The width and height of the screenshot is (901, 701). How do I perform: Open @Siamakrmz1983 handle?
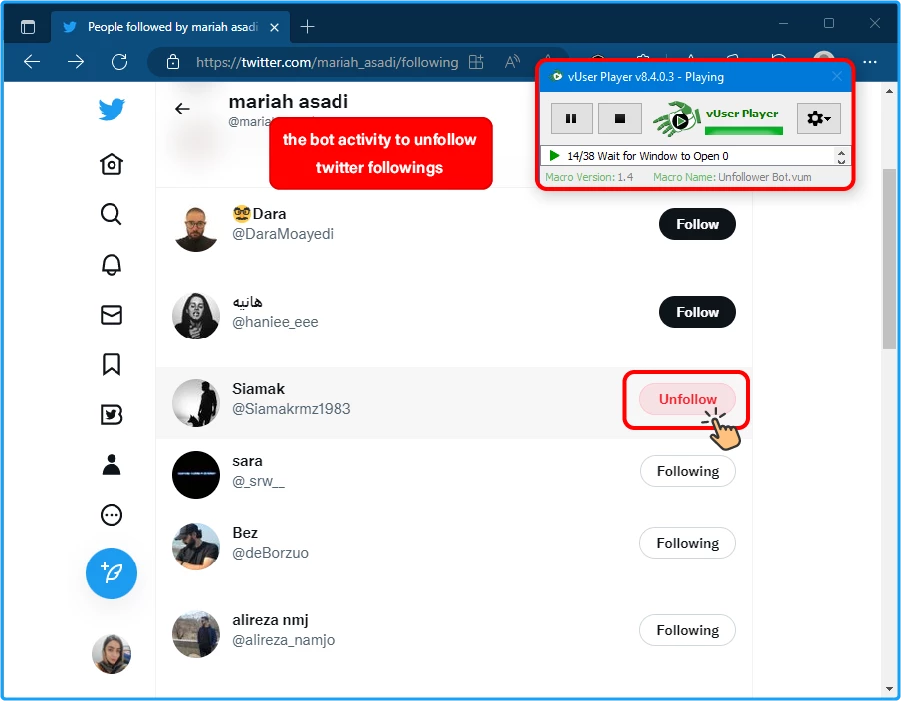coord(291,409)
